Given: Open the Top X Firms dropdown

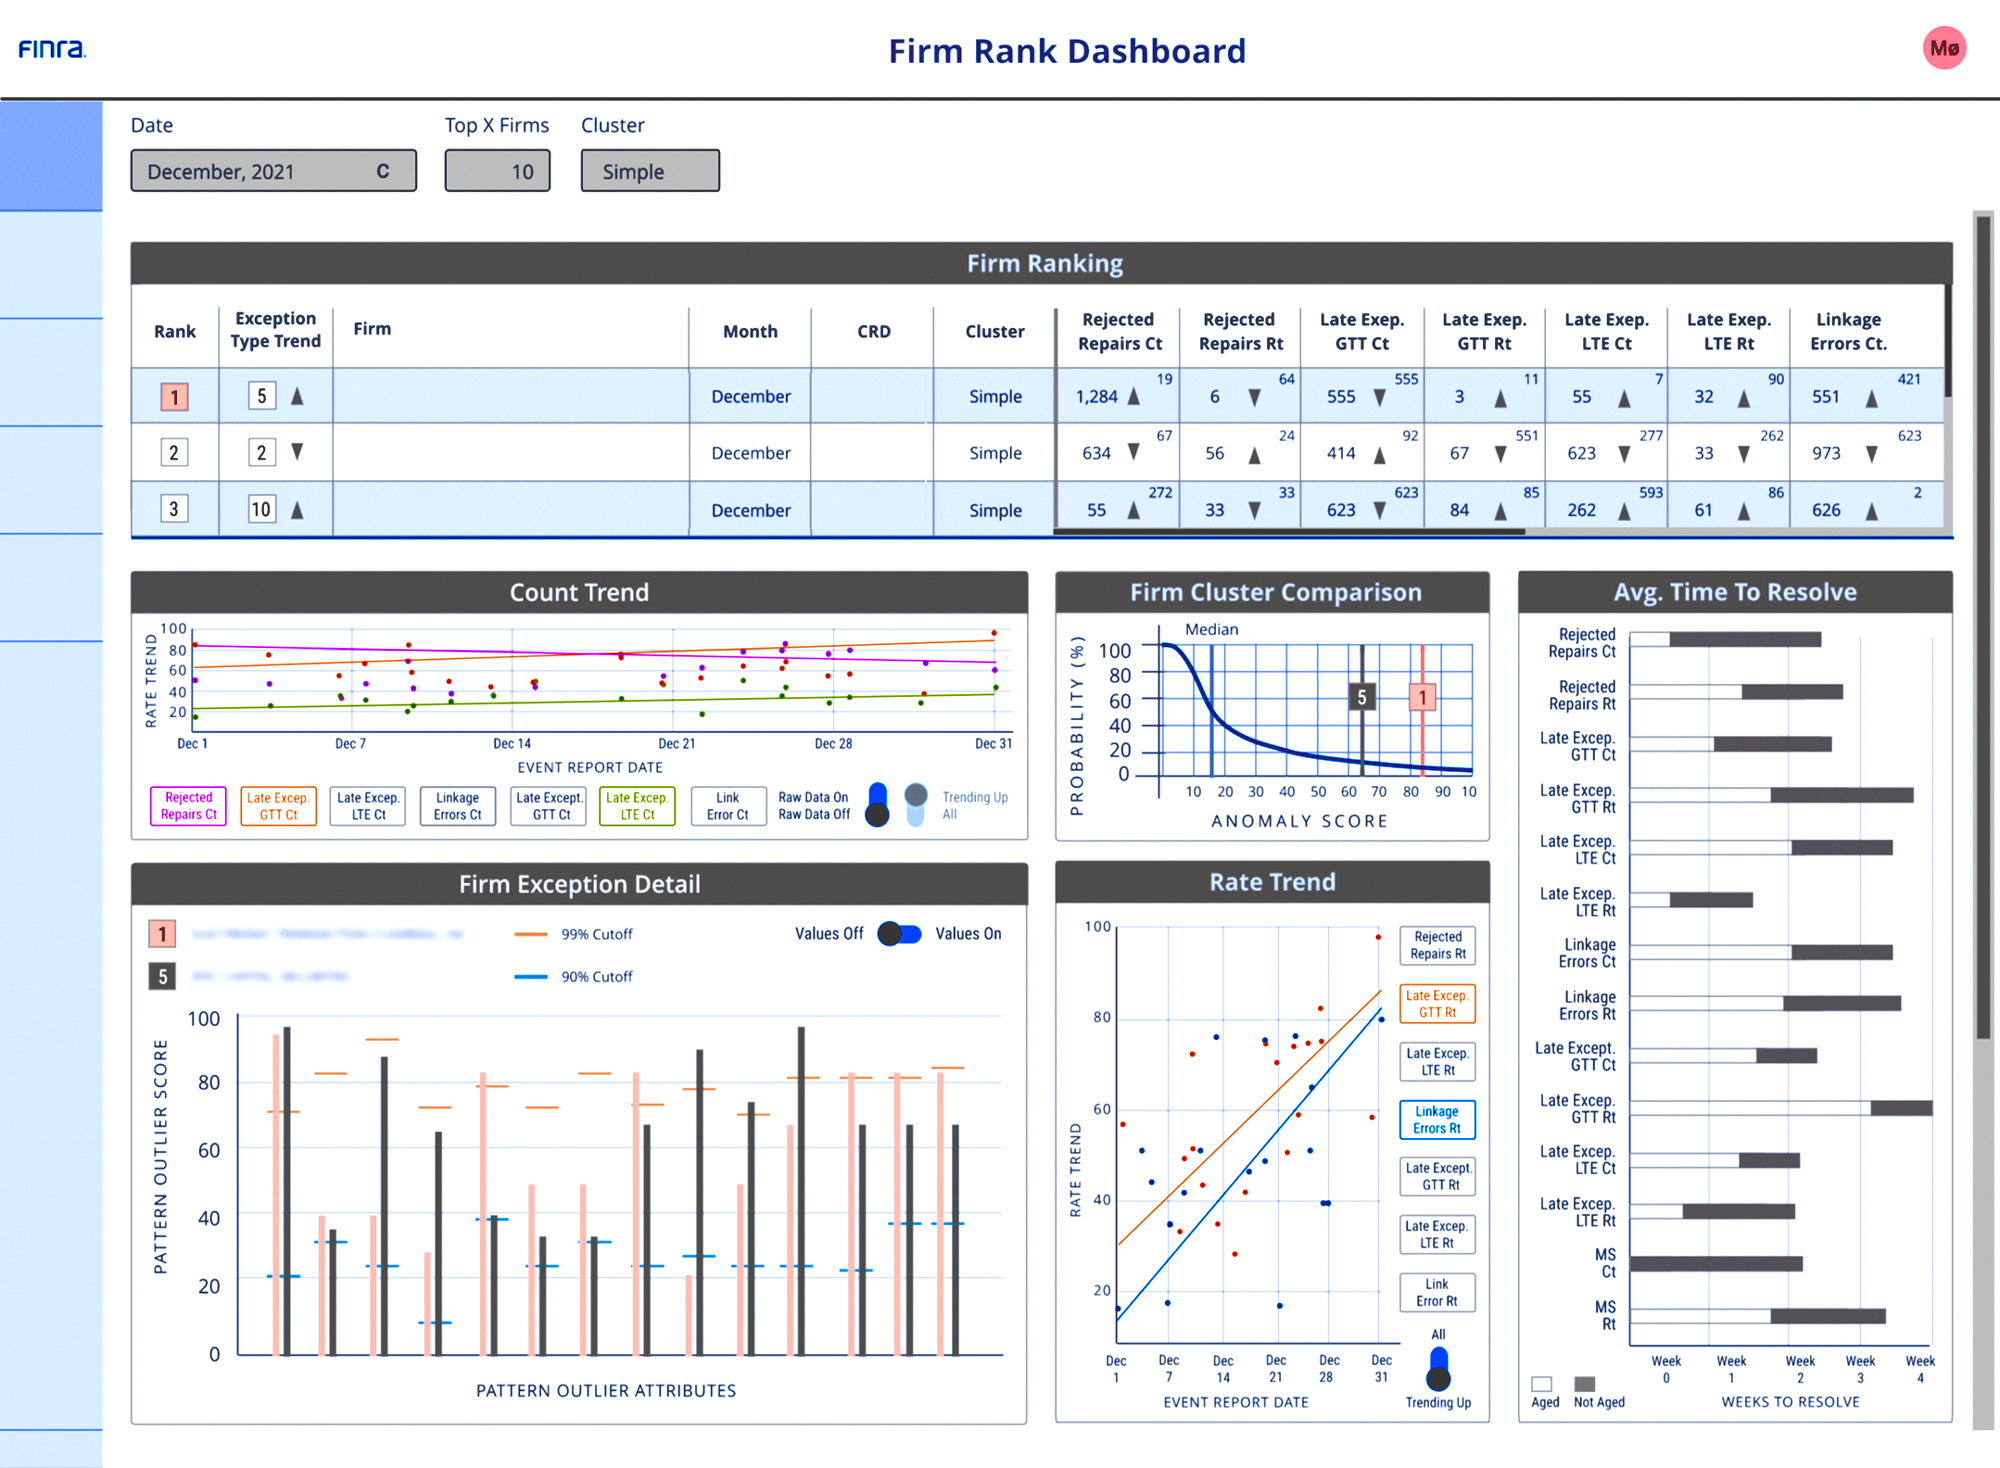Looking at the screenshot, I should coord(497,171).
